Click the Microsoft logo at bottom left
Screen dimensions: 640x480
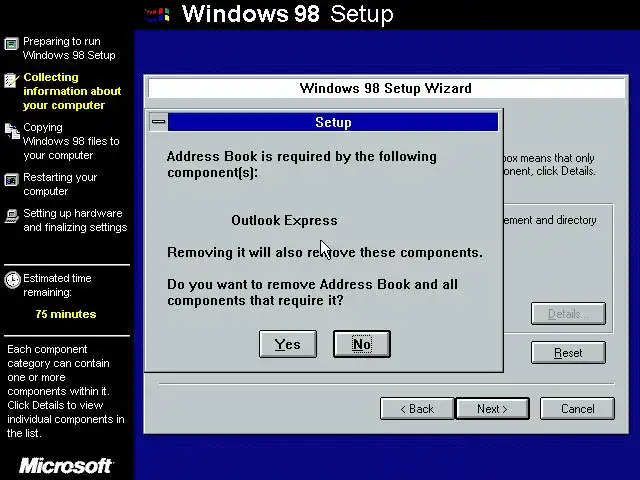click(67, 466)
